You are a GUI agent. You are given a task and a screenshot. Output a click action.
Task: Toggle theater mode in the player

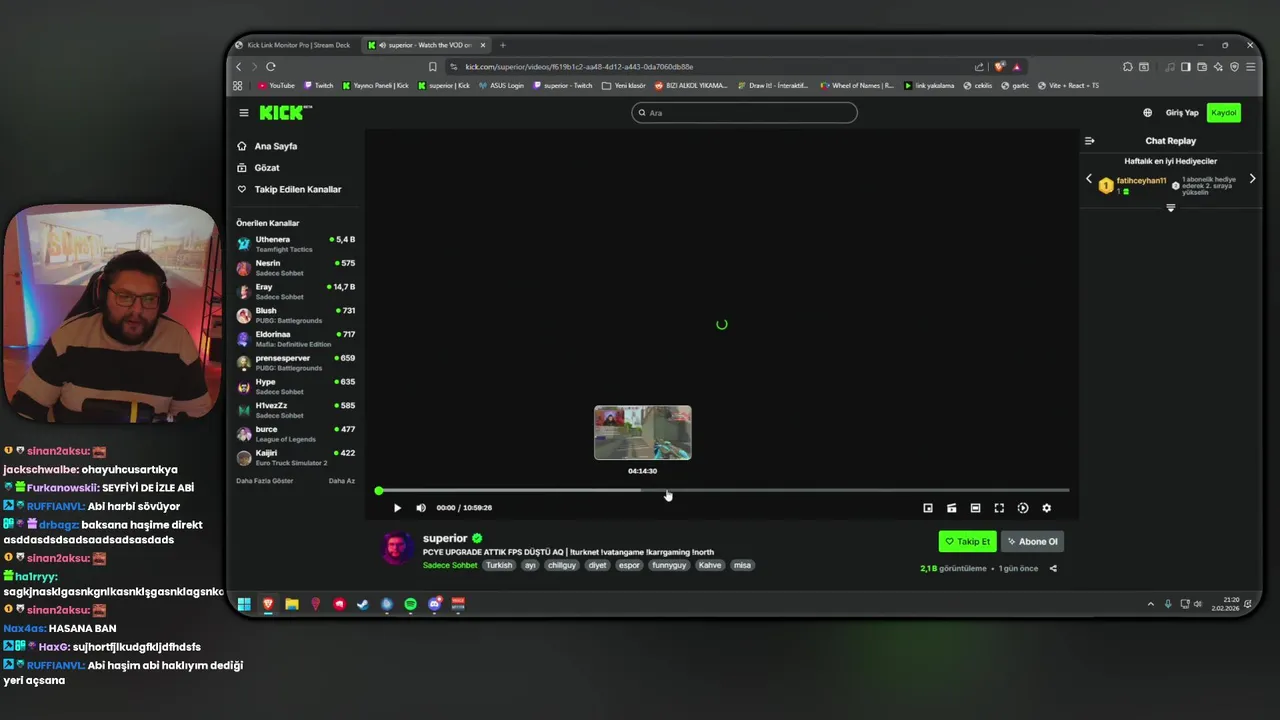tap(975, 508)
